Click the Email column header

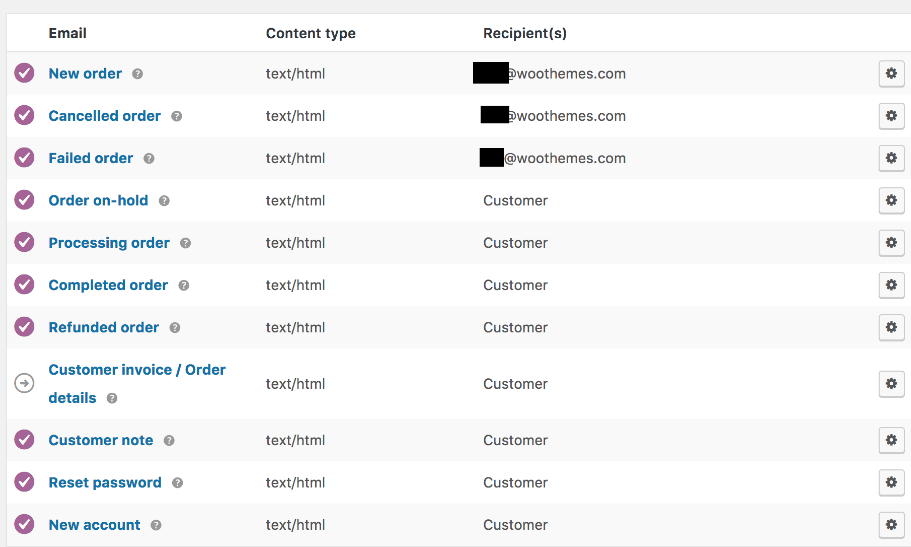point(67,33)
